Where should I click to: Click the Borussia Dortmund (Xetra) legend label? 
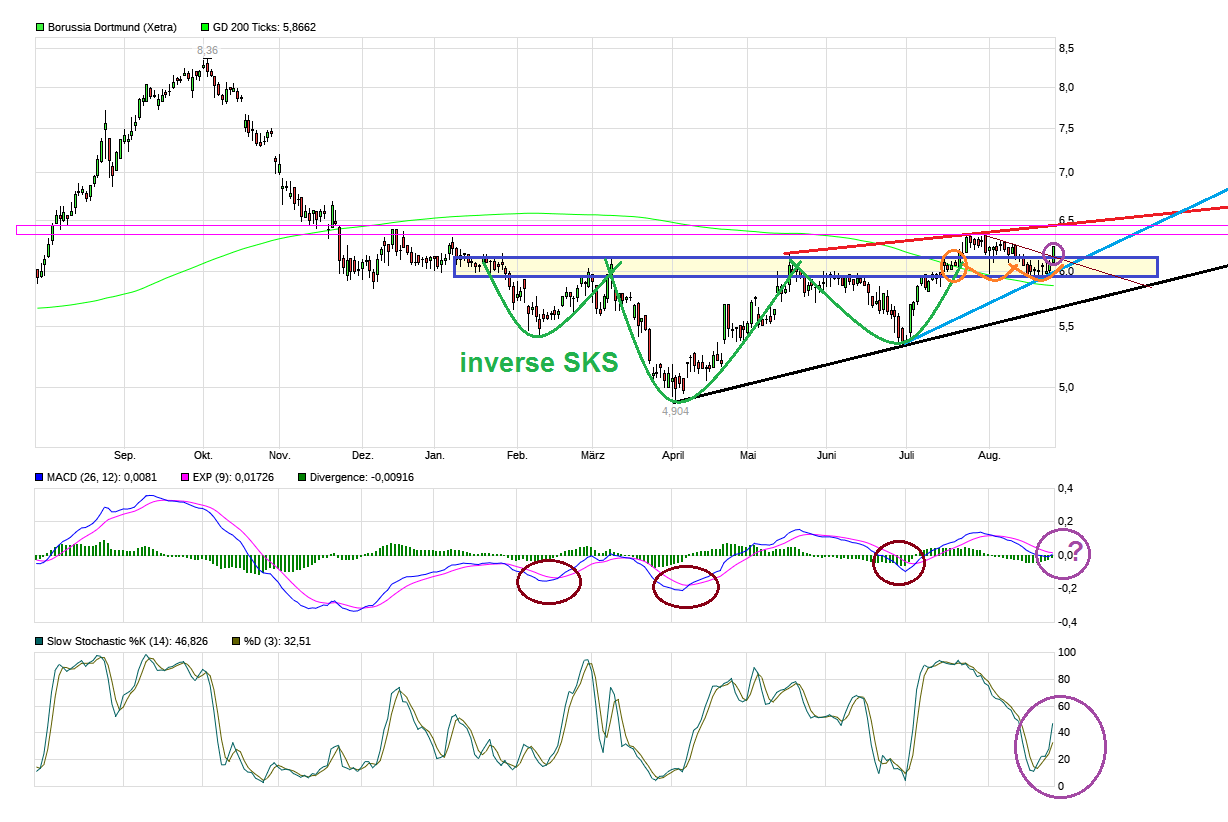tap(113, 28)
